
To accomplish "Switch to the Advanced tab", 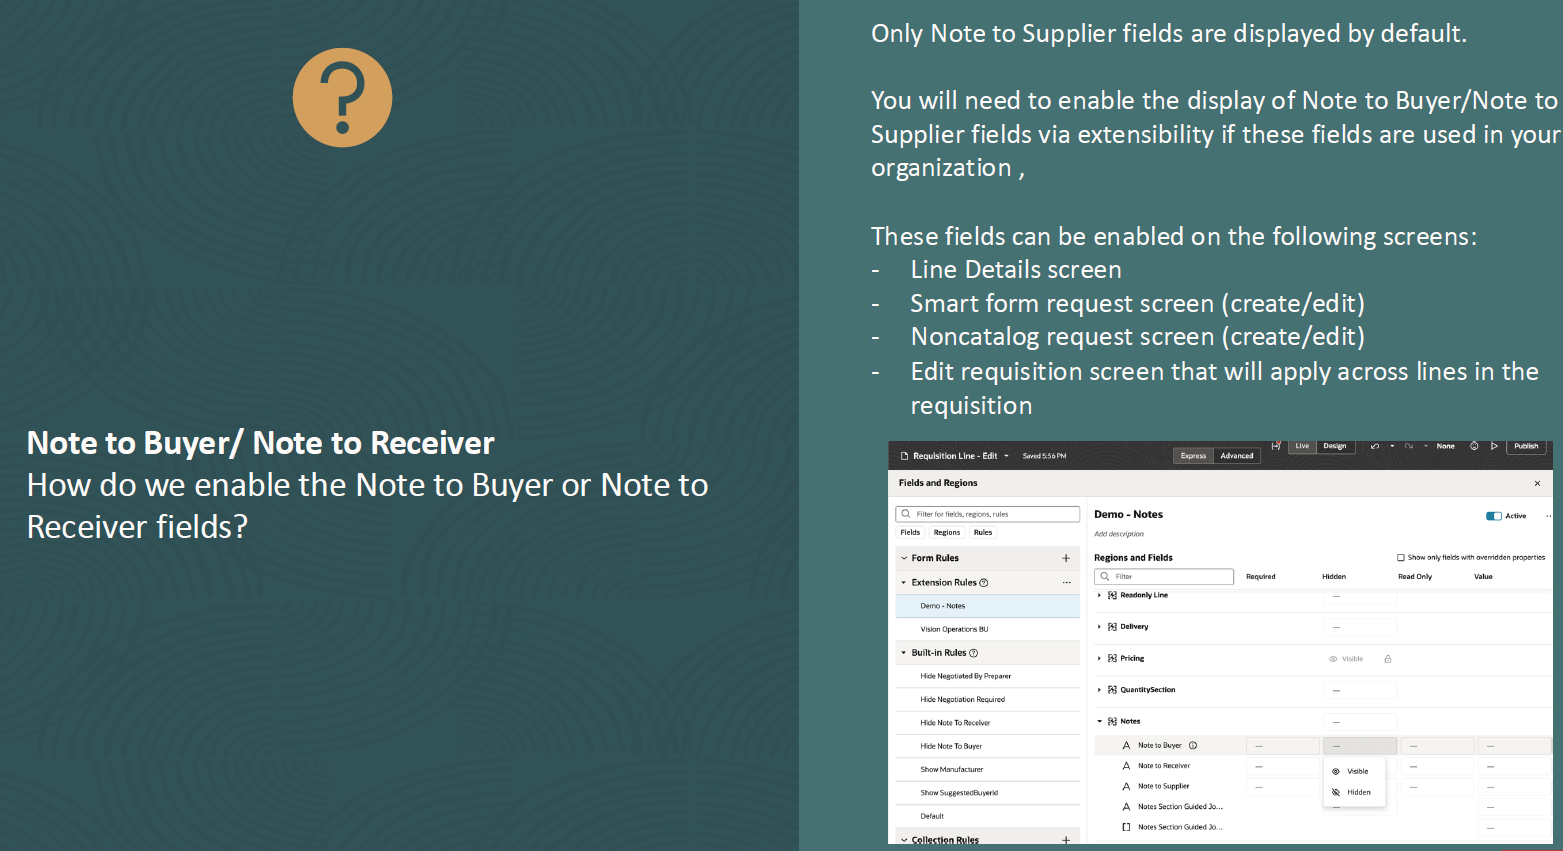I will pyautogui.click(x=1237, y=455).
